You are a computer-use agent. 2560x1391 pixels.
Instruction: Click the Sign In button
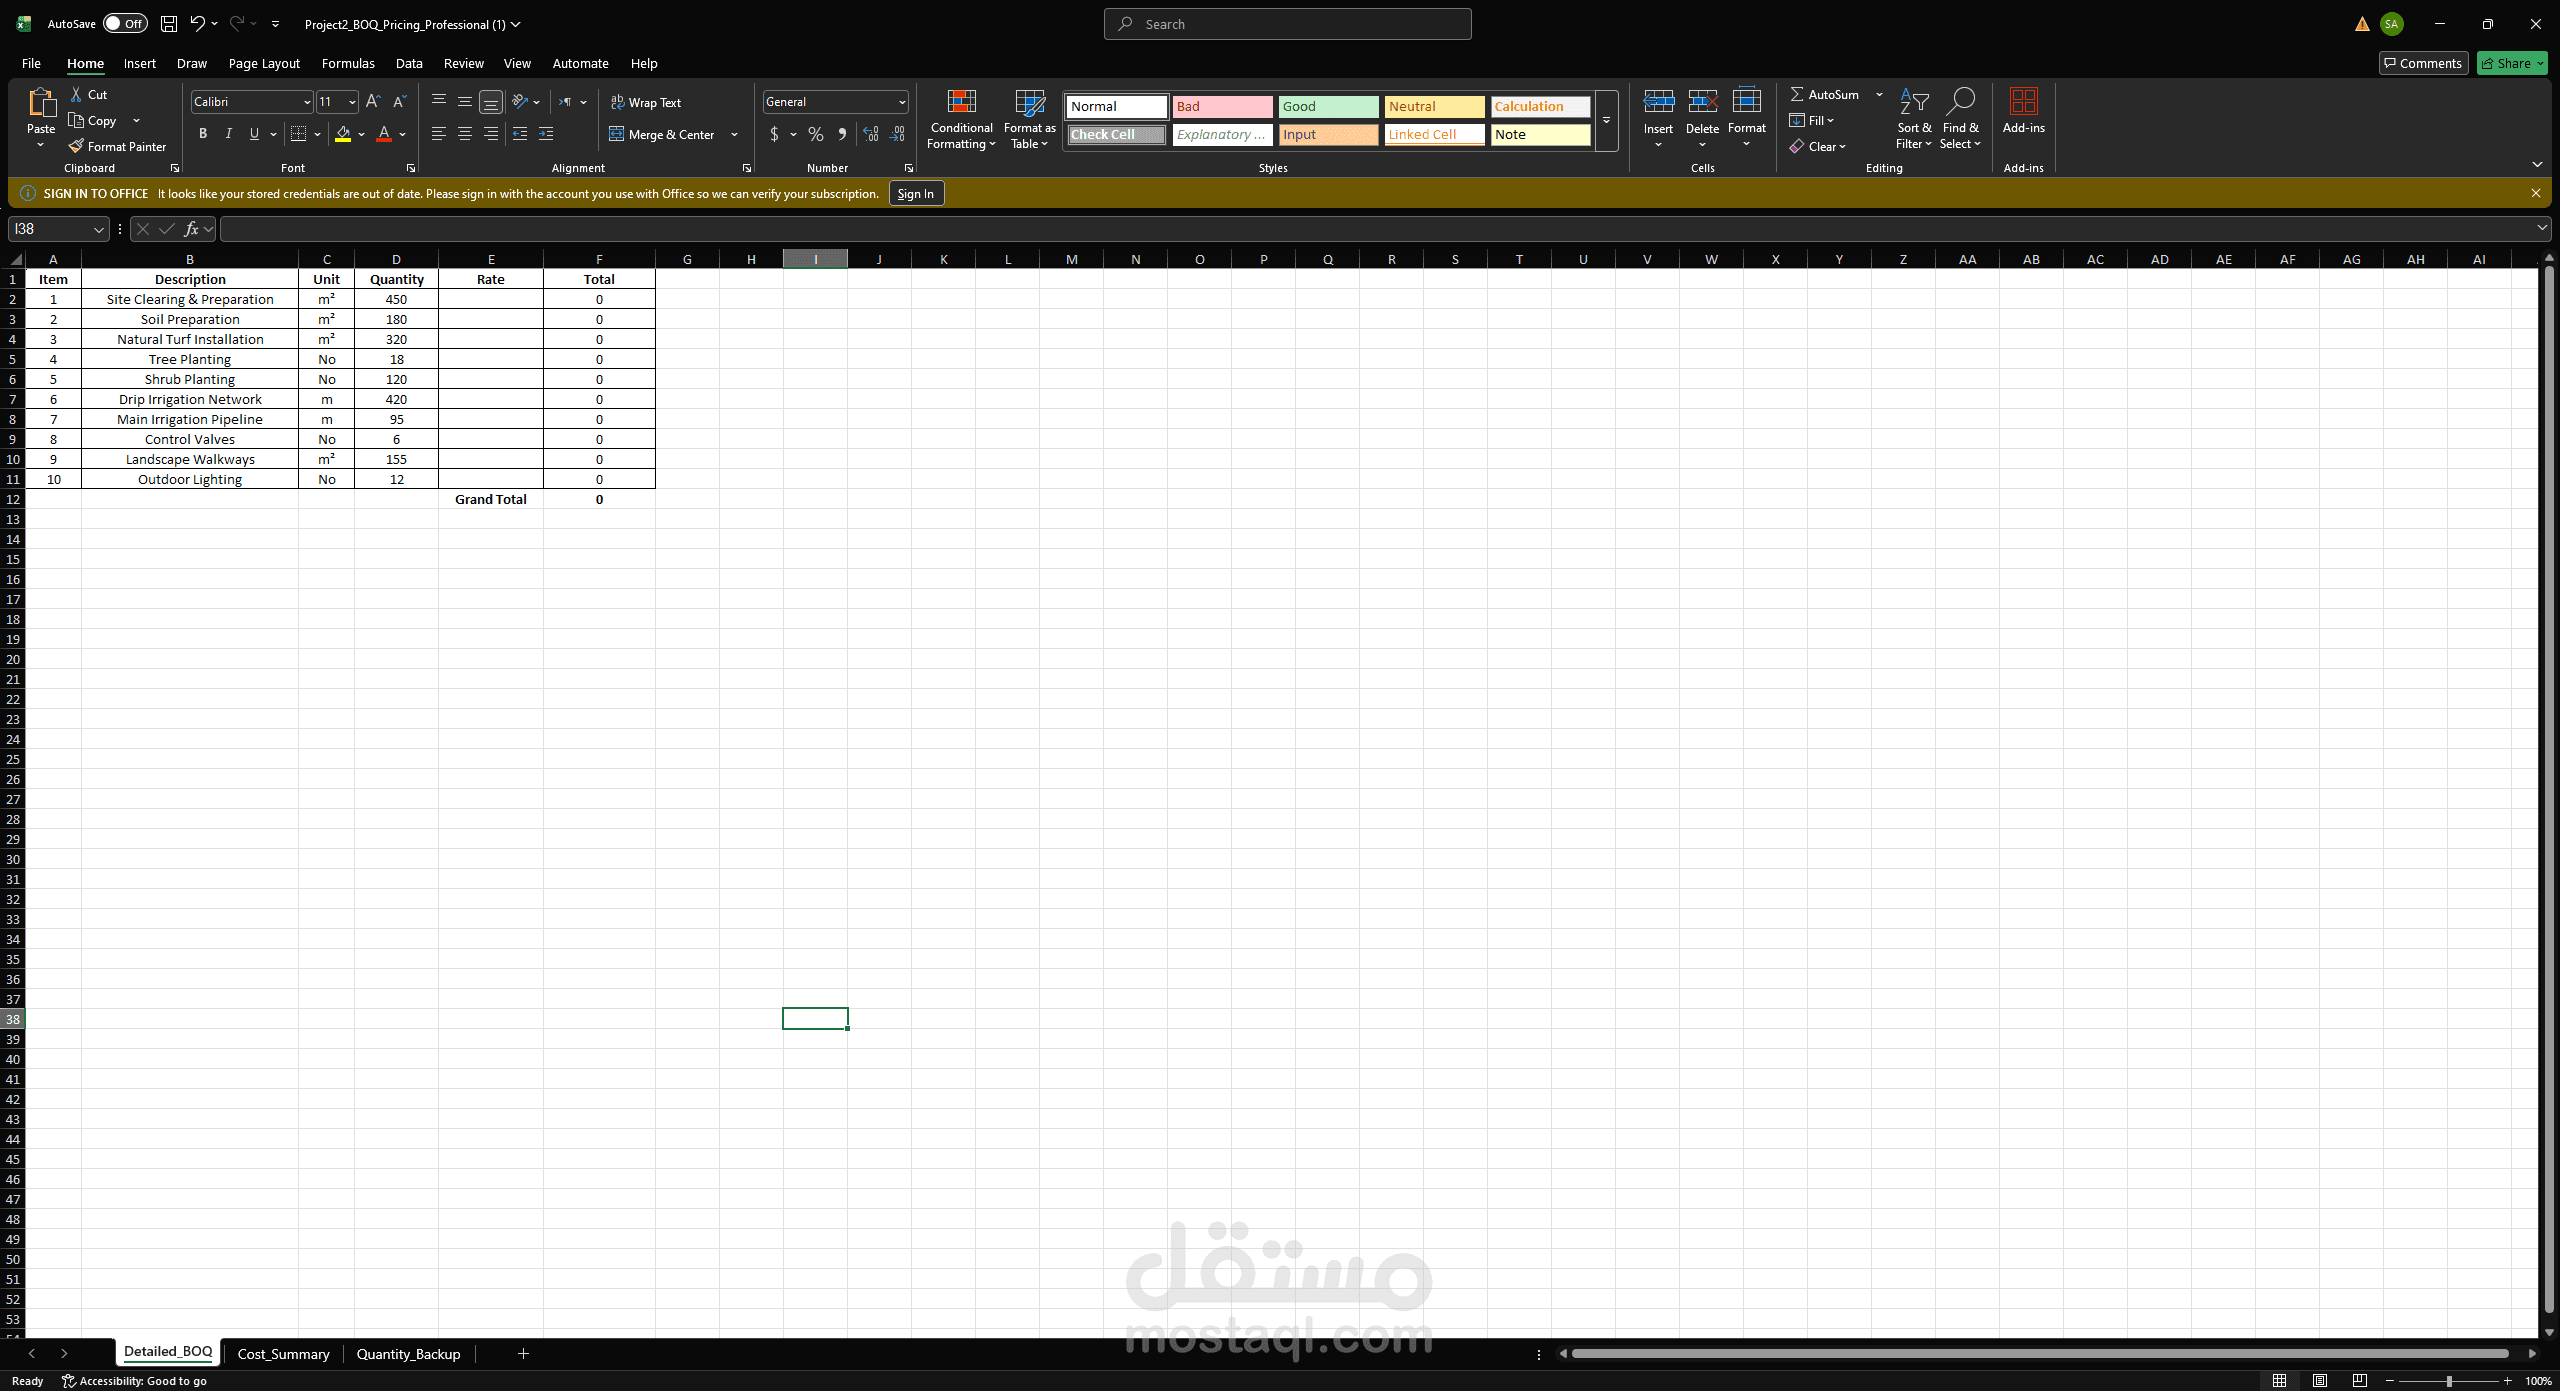pos(915,194)
